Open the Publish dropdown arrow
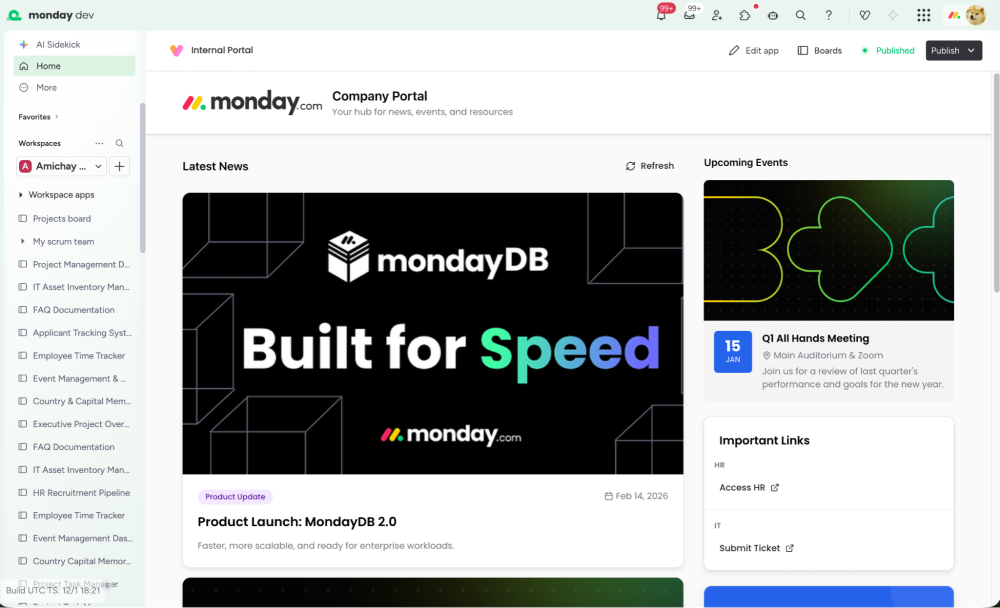 tap(971, 51)
